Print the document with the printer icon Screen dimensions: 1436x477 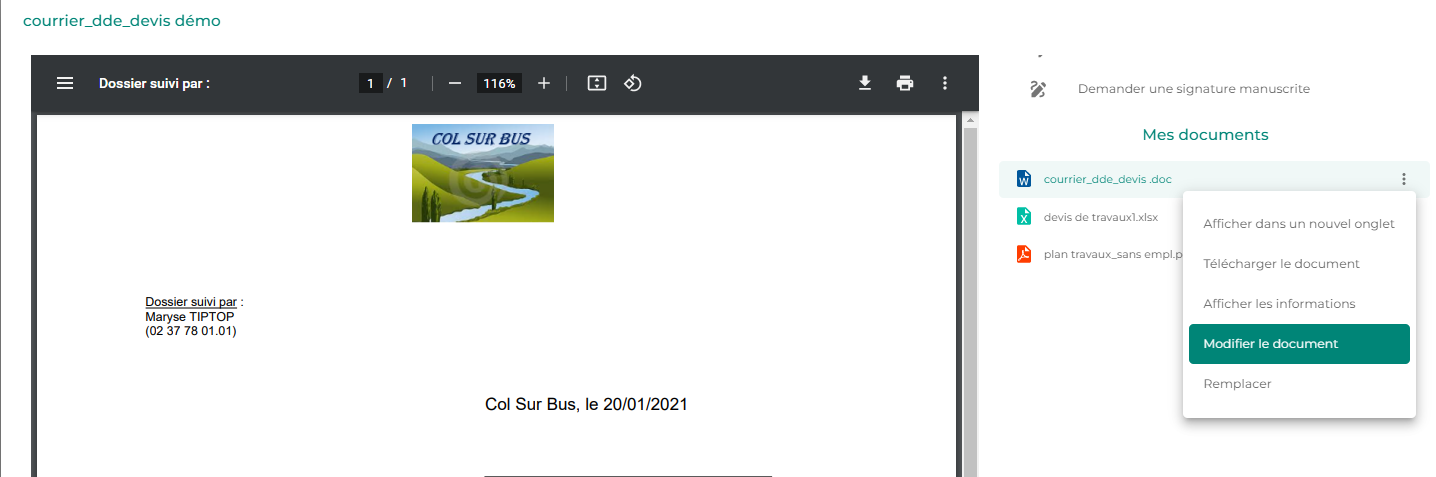[905, 83]
